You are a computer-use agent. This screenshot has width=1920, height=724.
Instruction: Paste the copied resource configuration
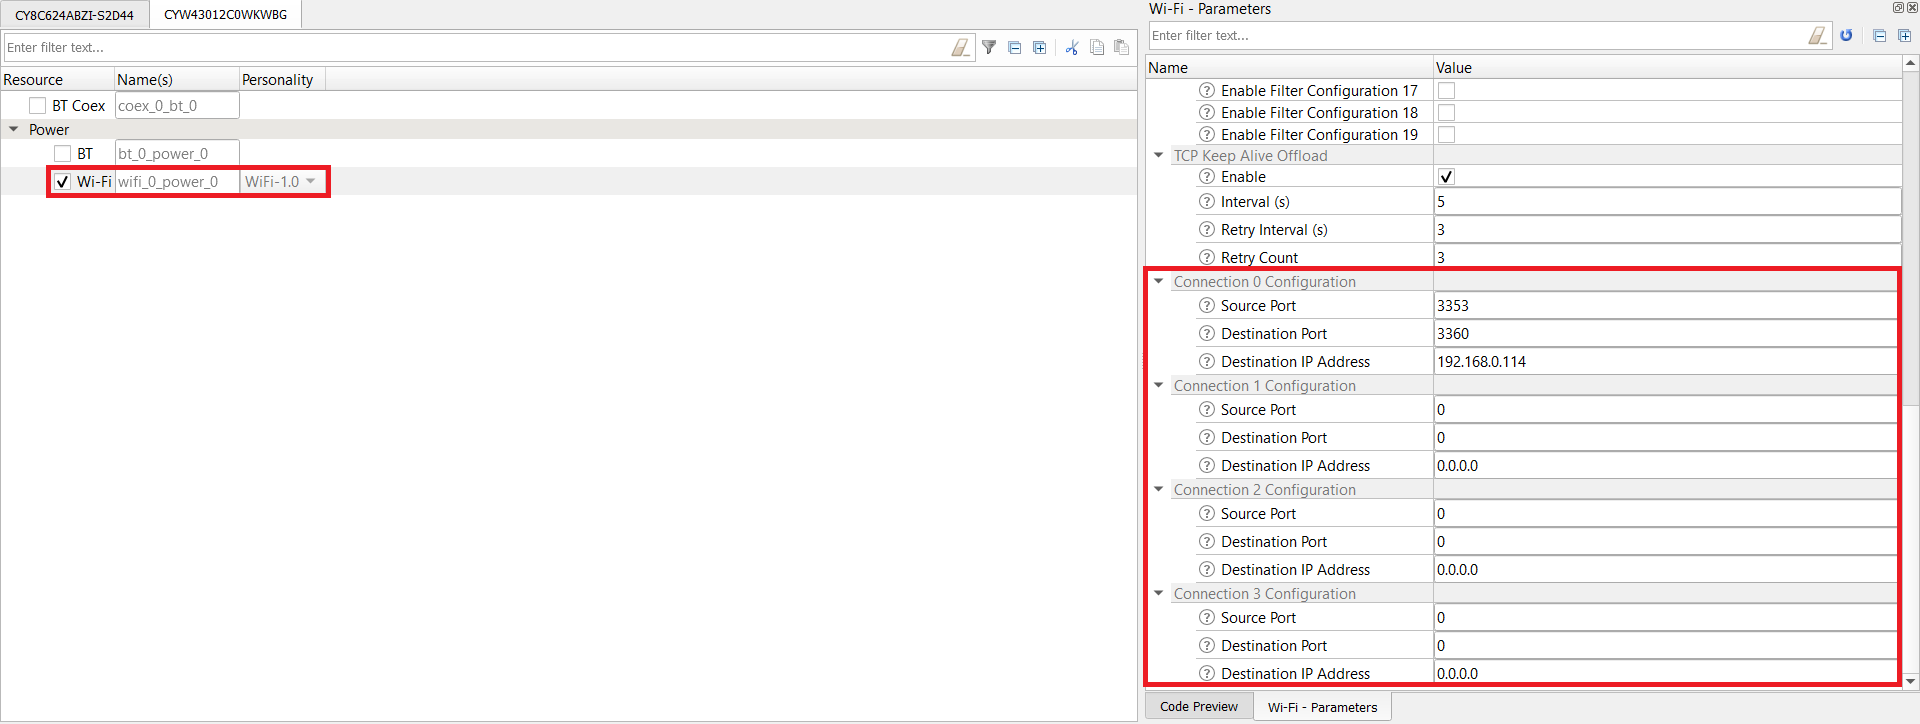click(1122, 47)
